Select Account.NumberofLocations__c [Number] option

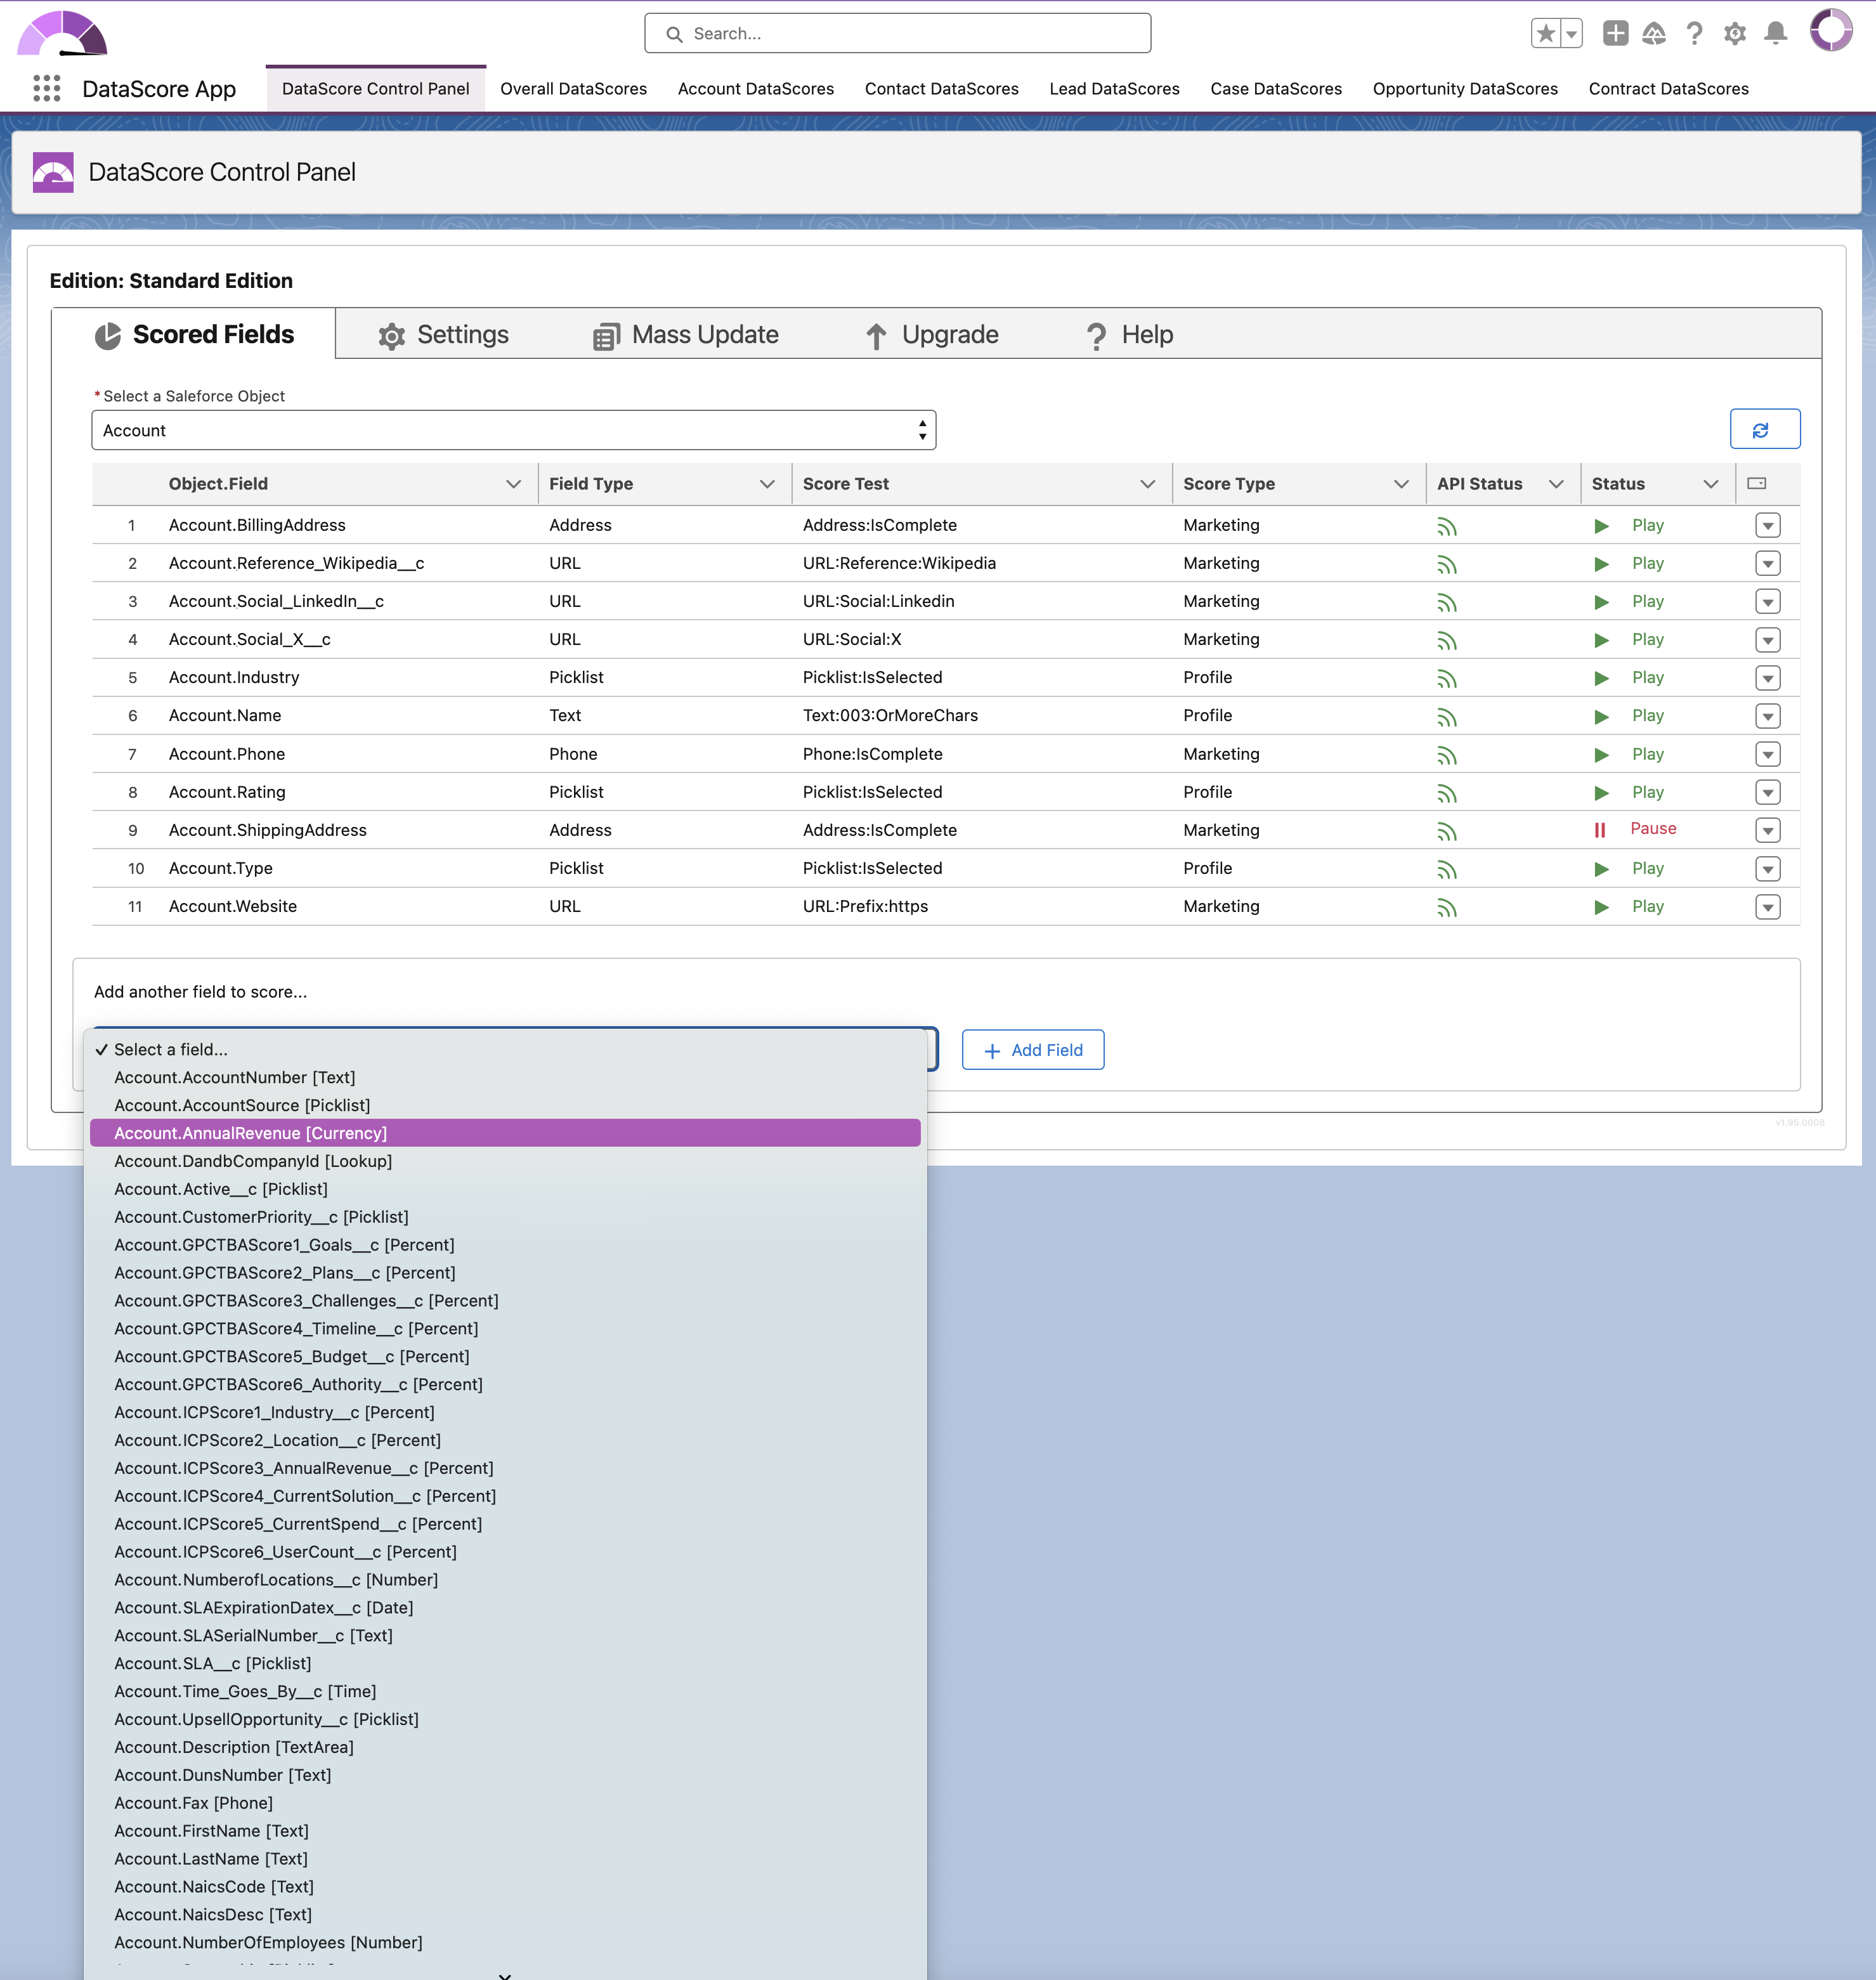[x=505, y=1580]
